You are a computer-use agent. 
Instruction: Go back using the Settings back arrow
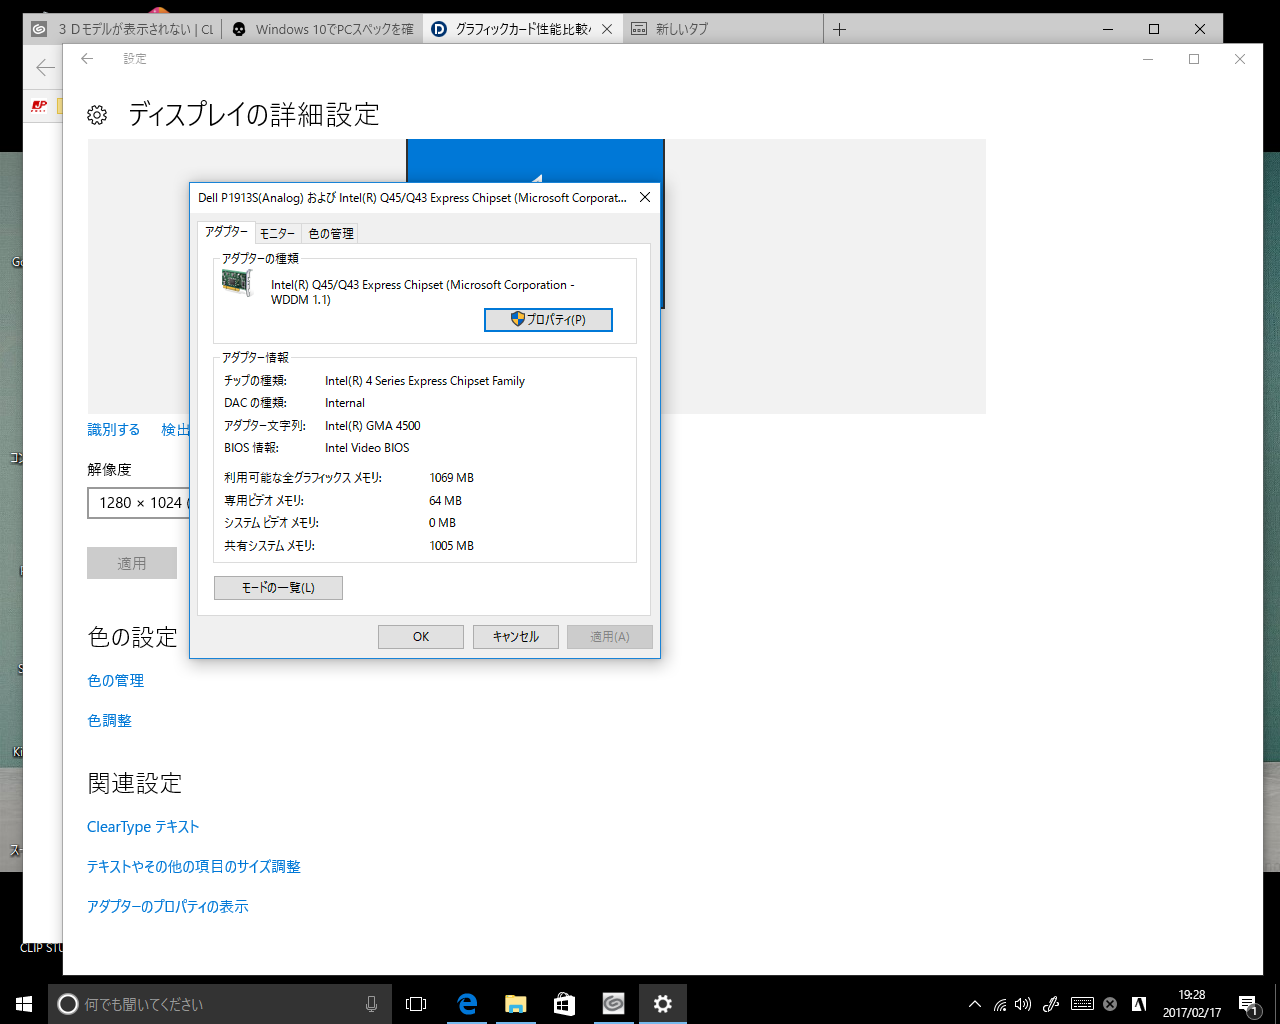pos(87,59)
